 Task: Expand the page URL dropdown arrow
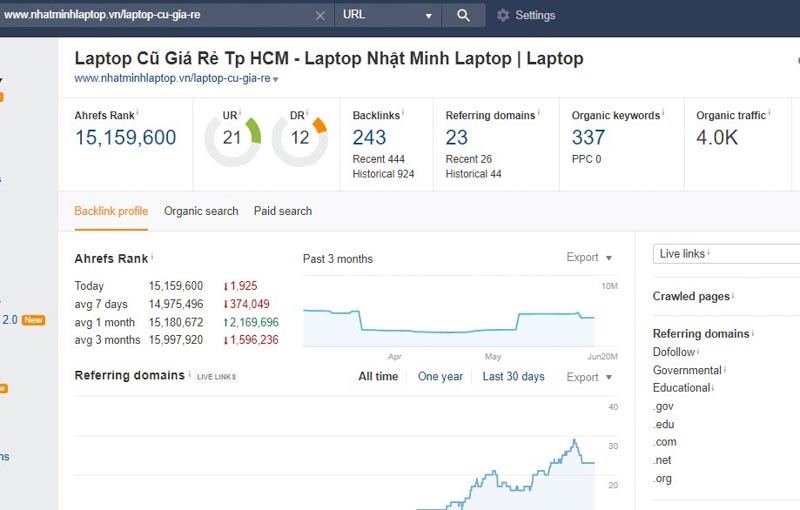point(276,79)
